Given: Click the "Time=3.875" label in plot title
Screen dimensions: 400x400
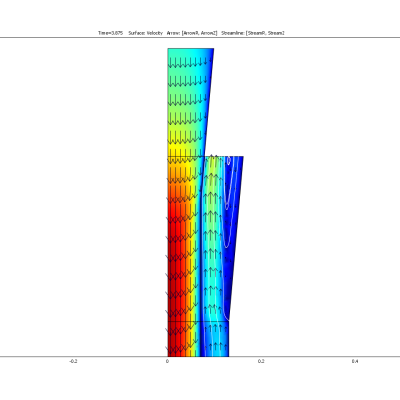Looking at the screenshot, I should [111, 33].
